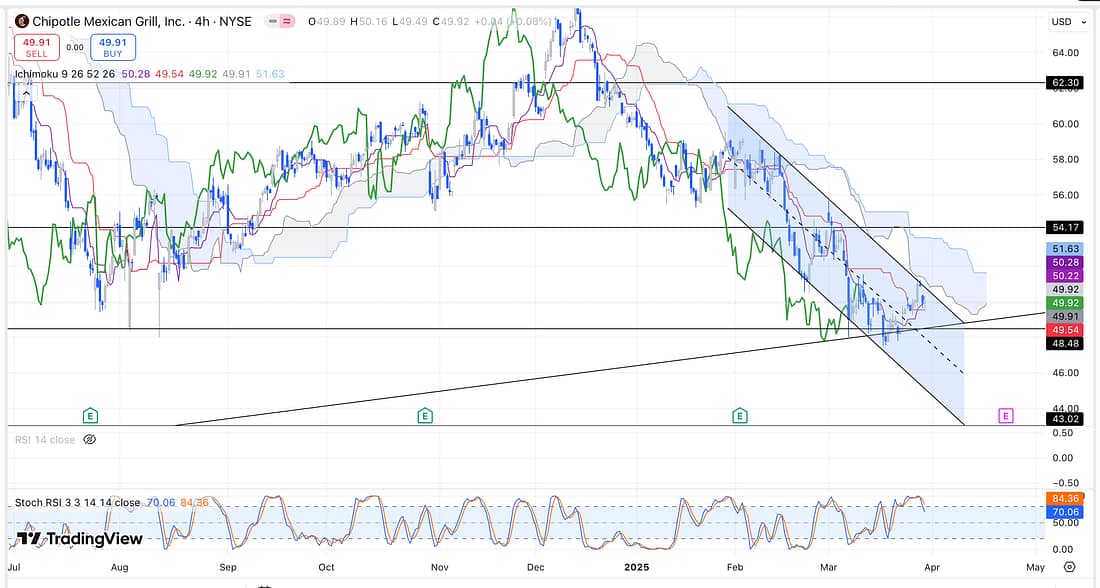1100x588 pixels.
Task: Show the hidden RSI indicator via eye icon
Action: (89, 439)
